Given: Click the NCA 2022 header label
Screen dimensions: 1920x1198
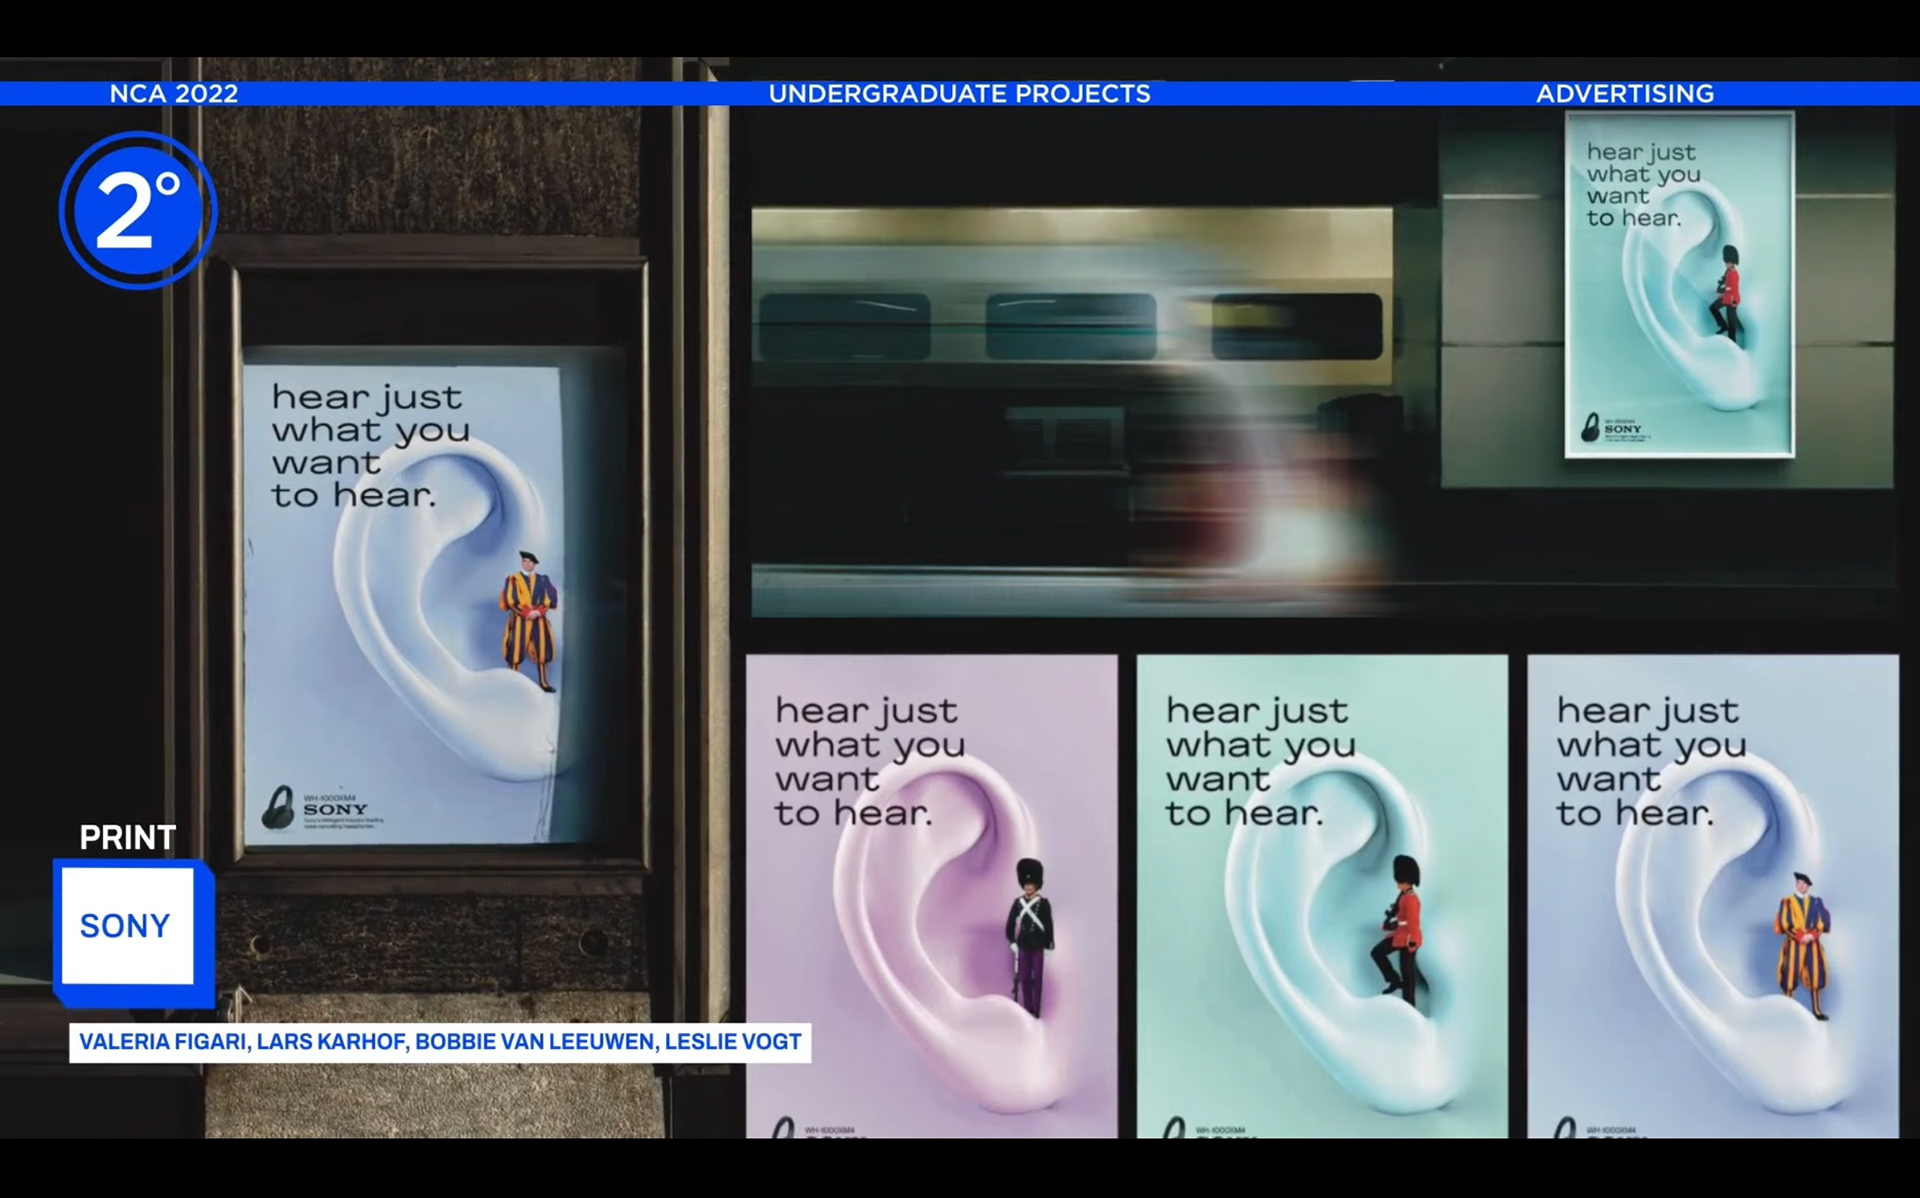Looking at the screenshot, I should 174,94.
